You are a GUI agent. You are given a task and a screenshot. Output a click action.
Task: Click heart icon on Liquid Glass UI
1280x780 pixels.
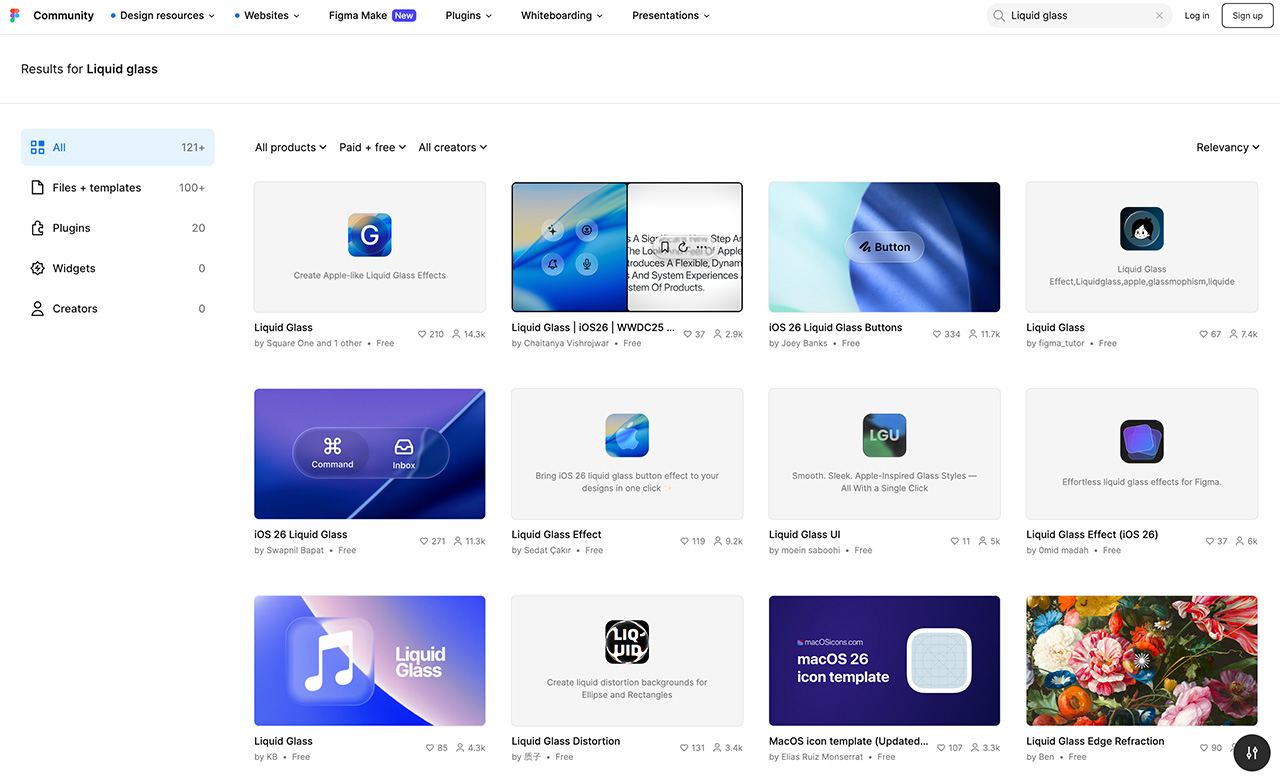click(954, 541)
